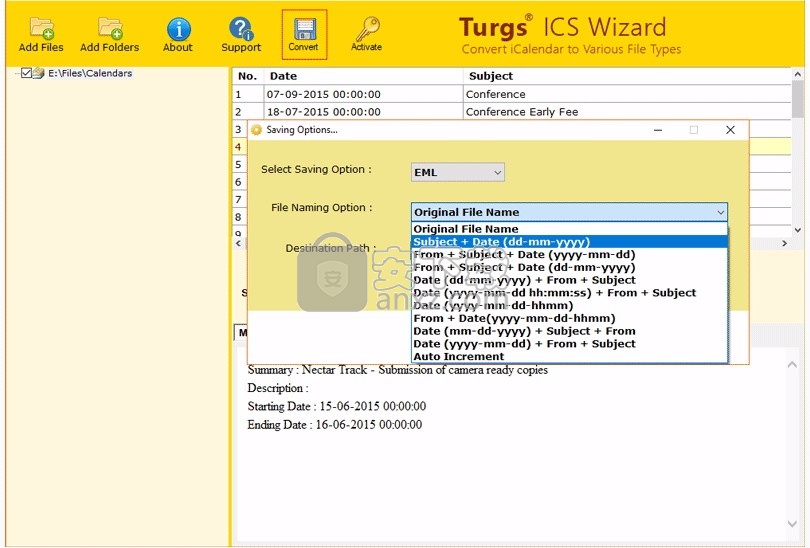Click the Activate key icon
This screenshot has height=548, width=810.
367,35
